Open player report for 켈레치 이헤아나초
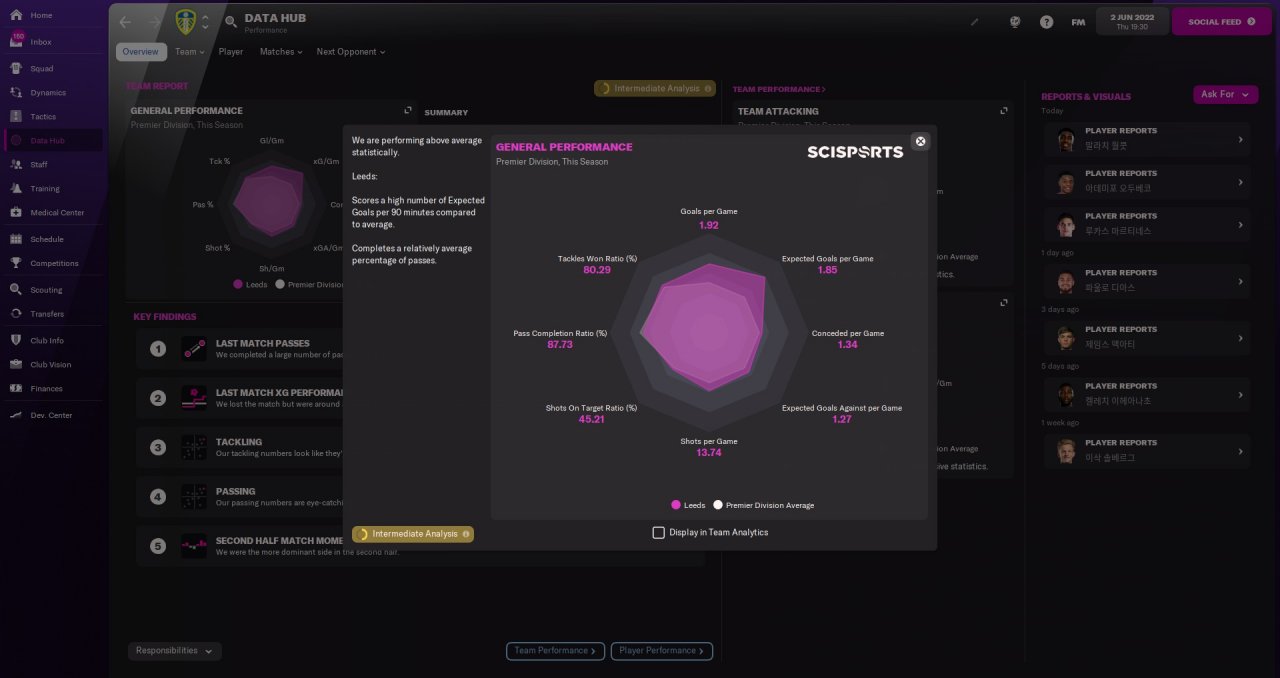This screenshot has height=678, width=1280. pyautogui.click(x=1147, y=395)
